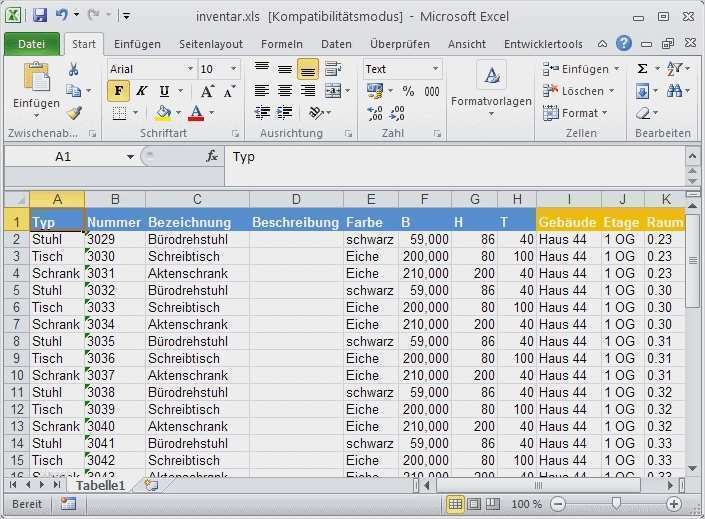
Task: Center the cell text horizontally
Action: point(285,91)
